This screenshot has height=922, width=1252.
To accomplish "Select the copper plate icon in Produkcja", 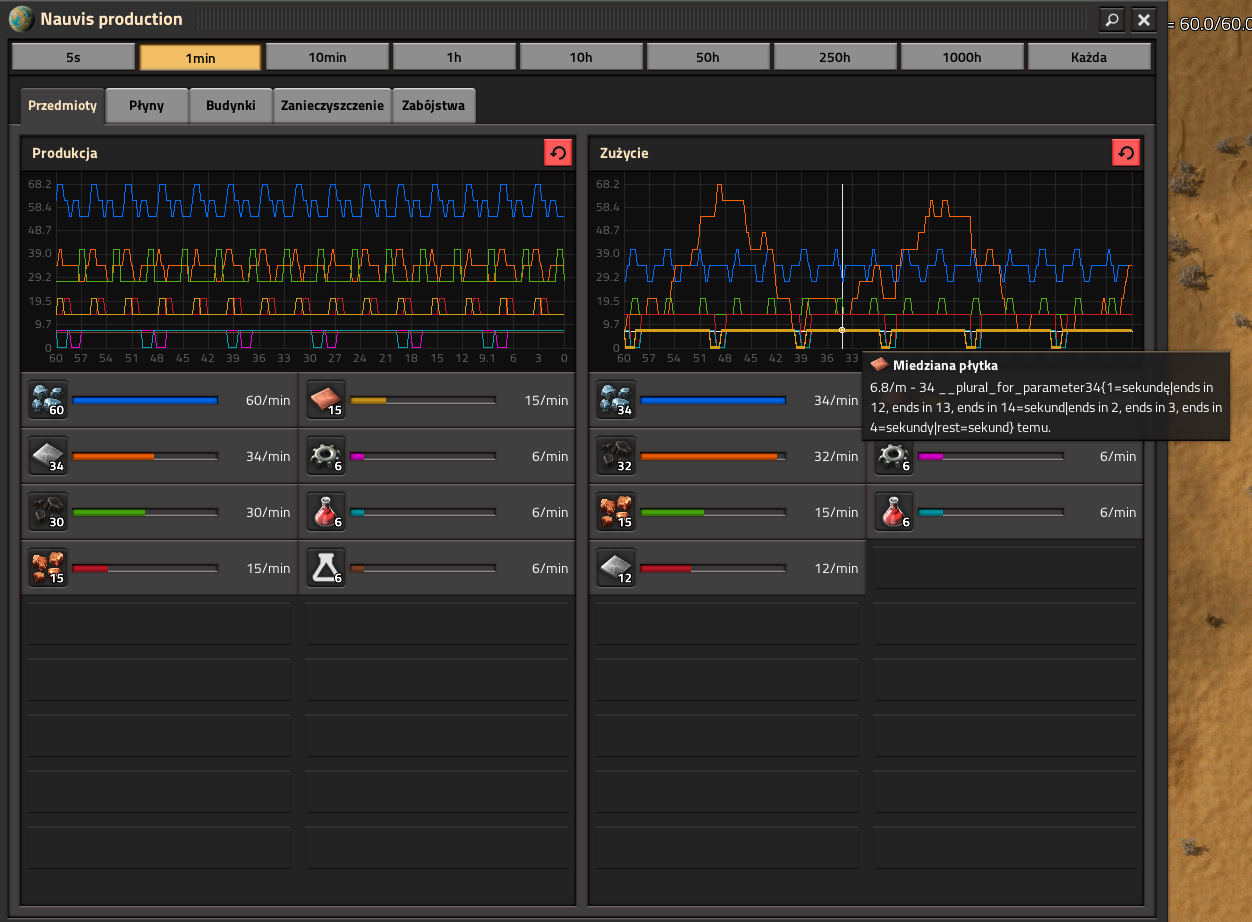I will pos(326,400).
